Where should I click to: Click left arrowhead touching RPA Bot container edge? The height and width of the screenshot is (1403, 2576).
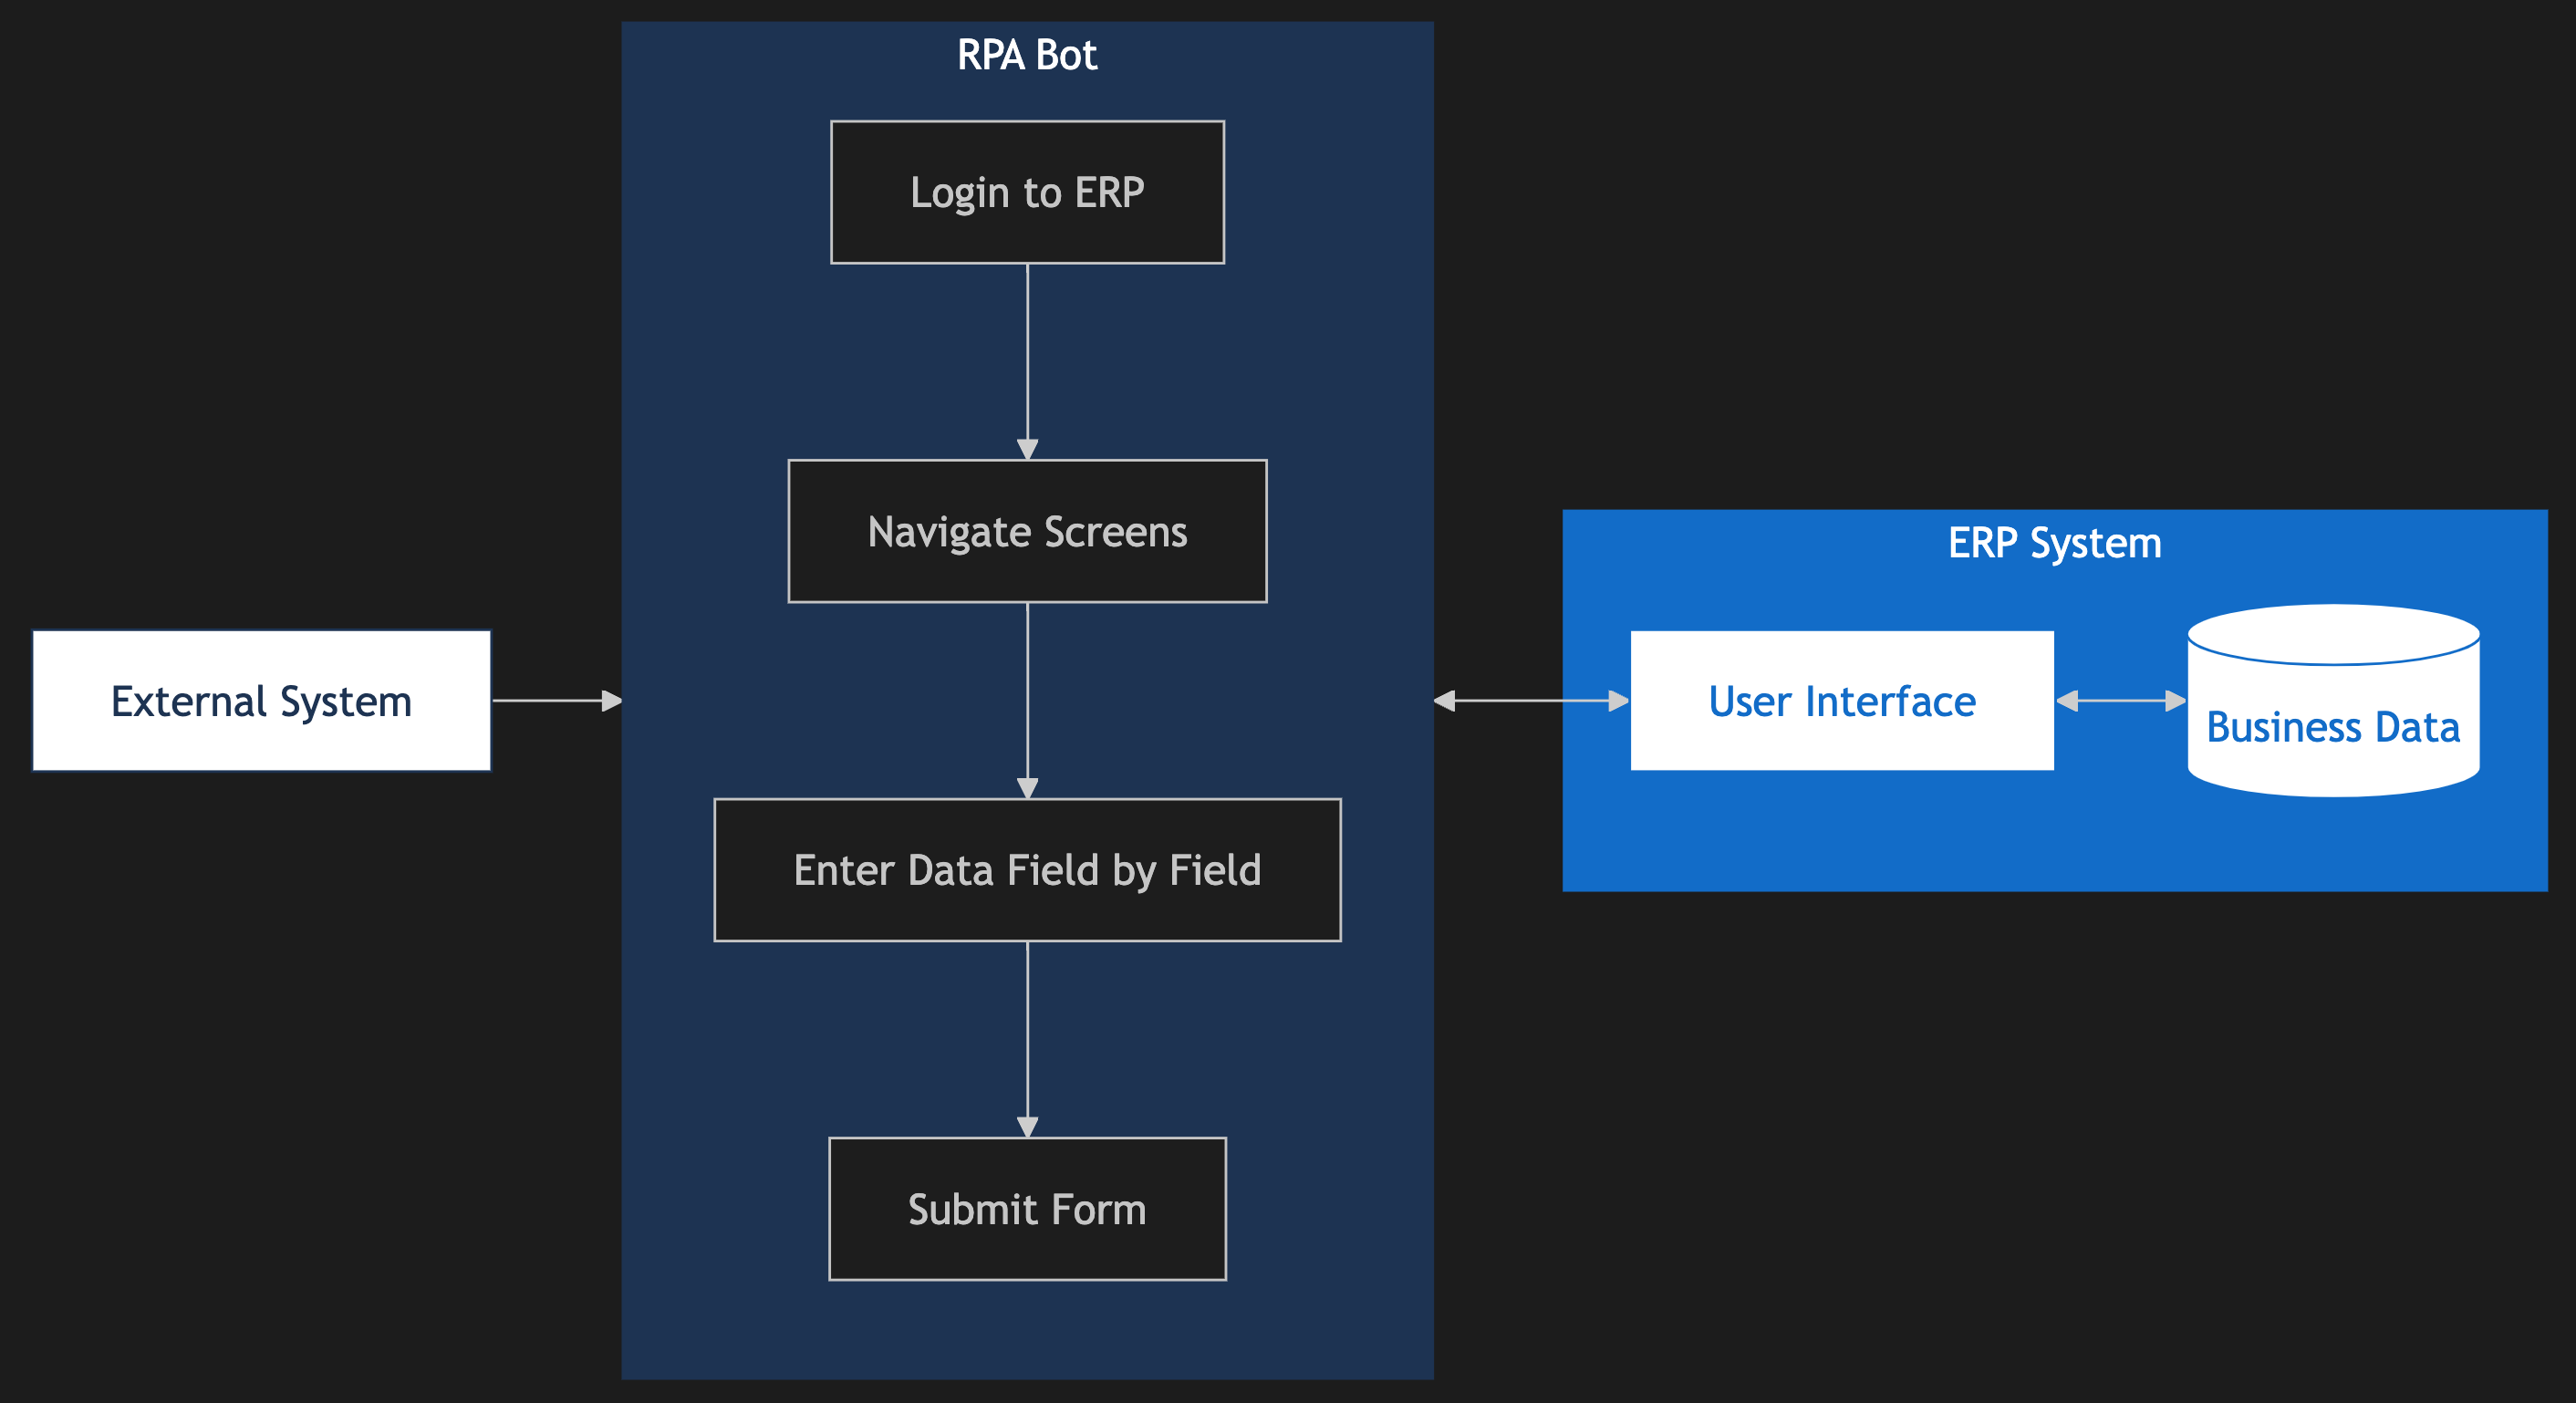coord(1445,701)
